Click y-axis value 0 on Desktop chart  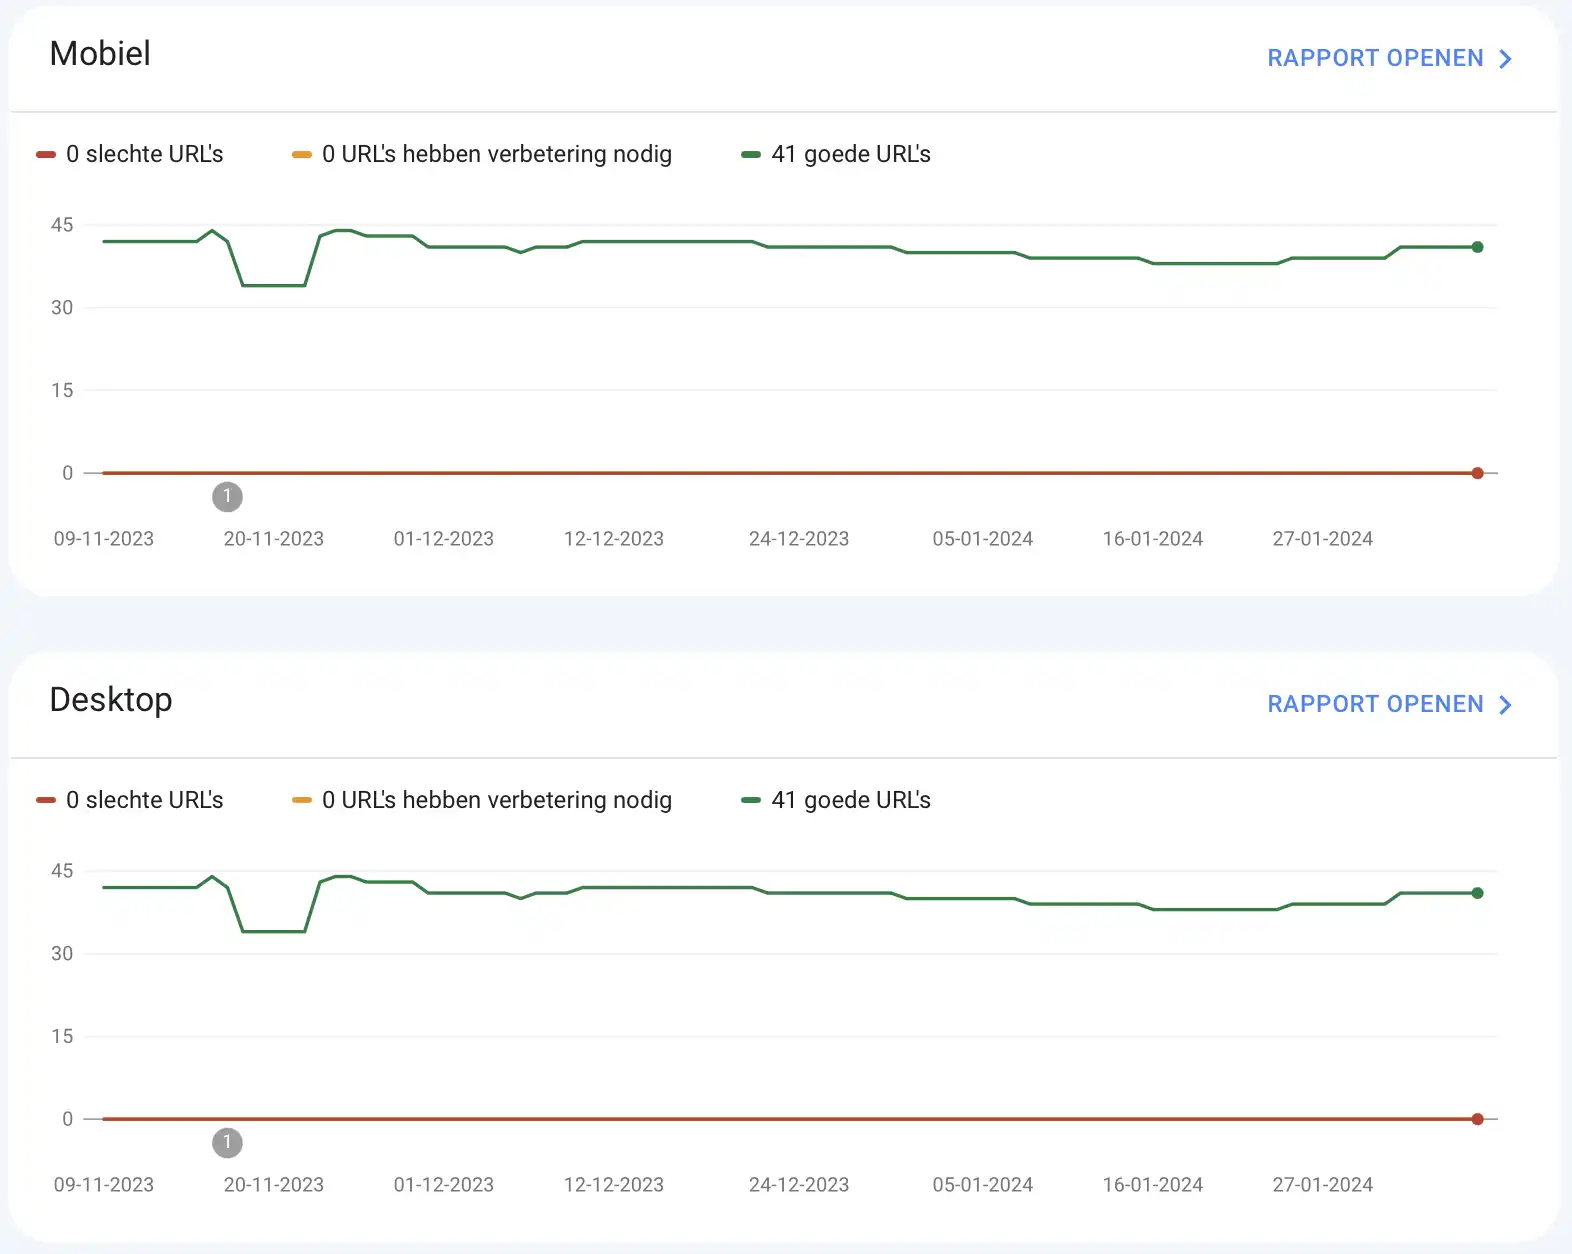pos(68,1119)
